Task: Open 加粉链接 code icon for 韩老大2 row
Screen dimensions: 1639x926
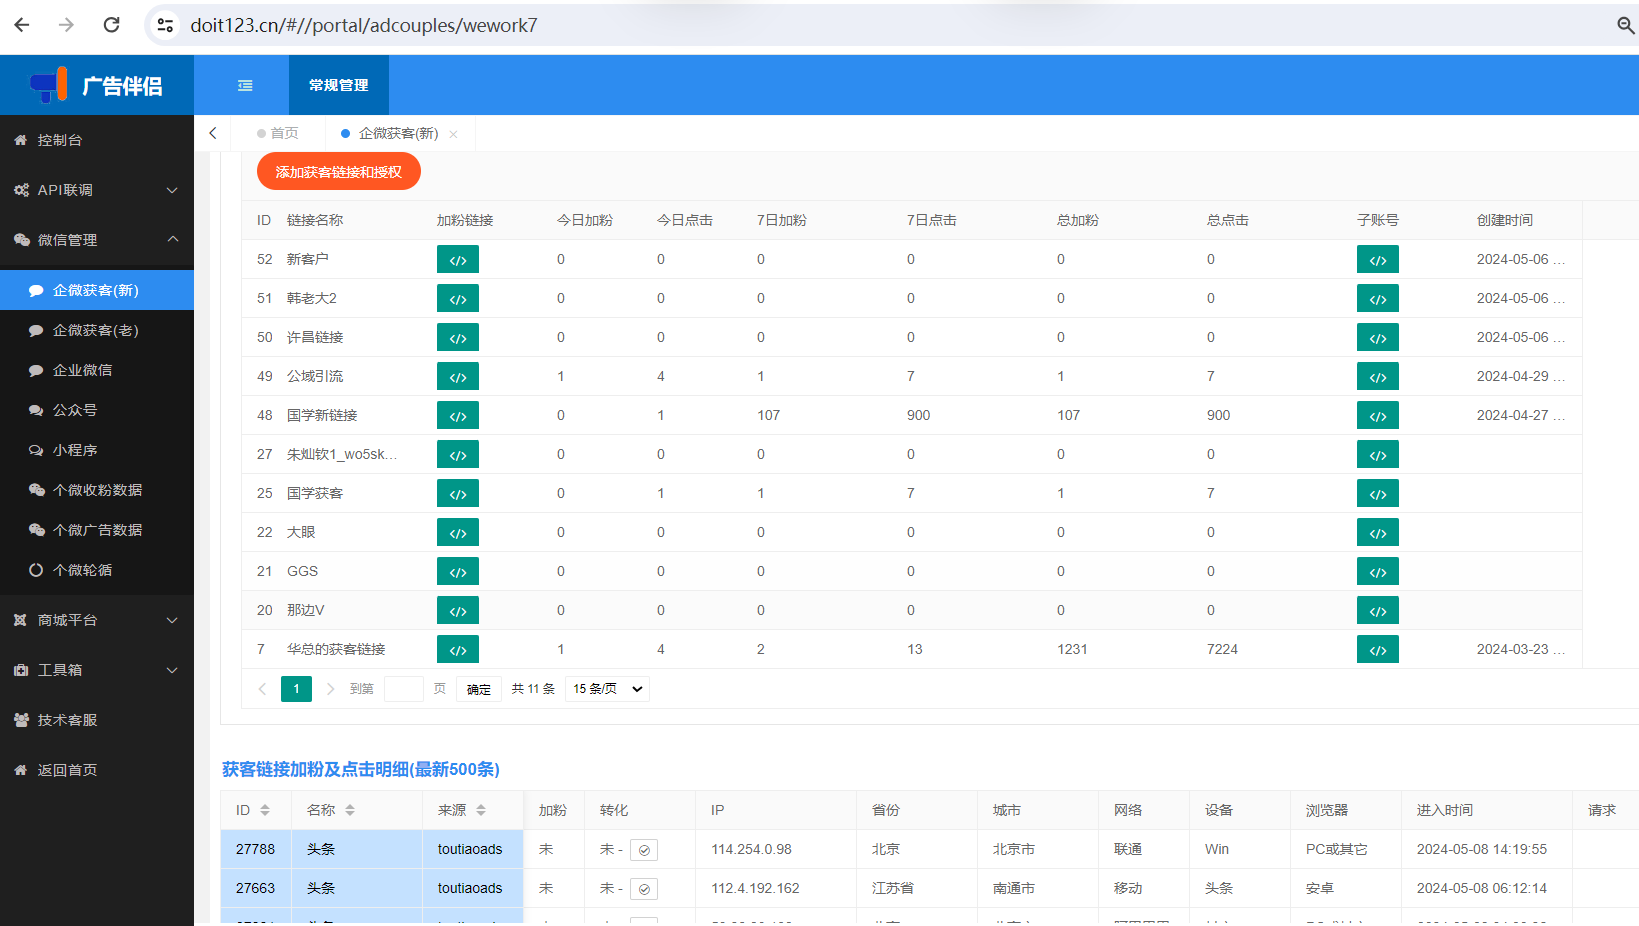Action: [458, 298]
